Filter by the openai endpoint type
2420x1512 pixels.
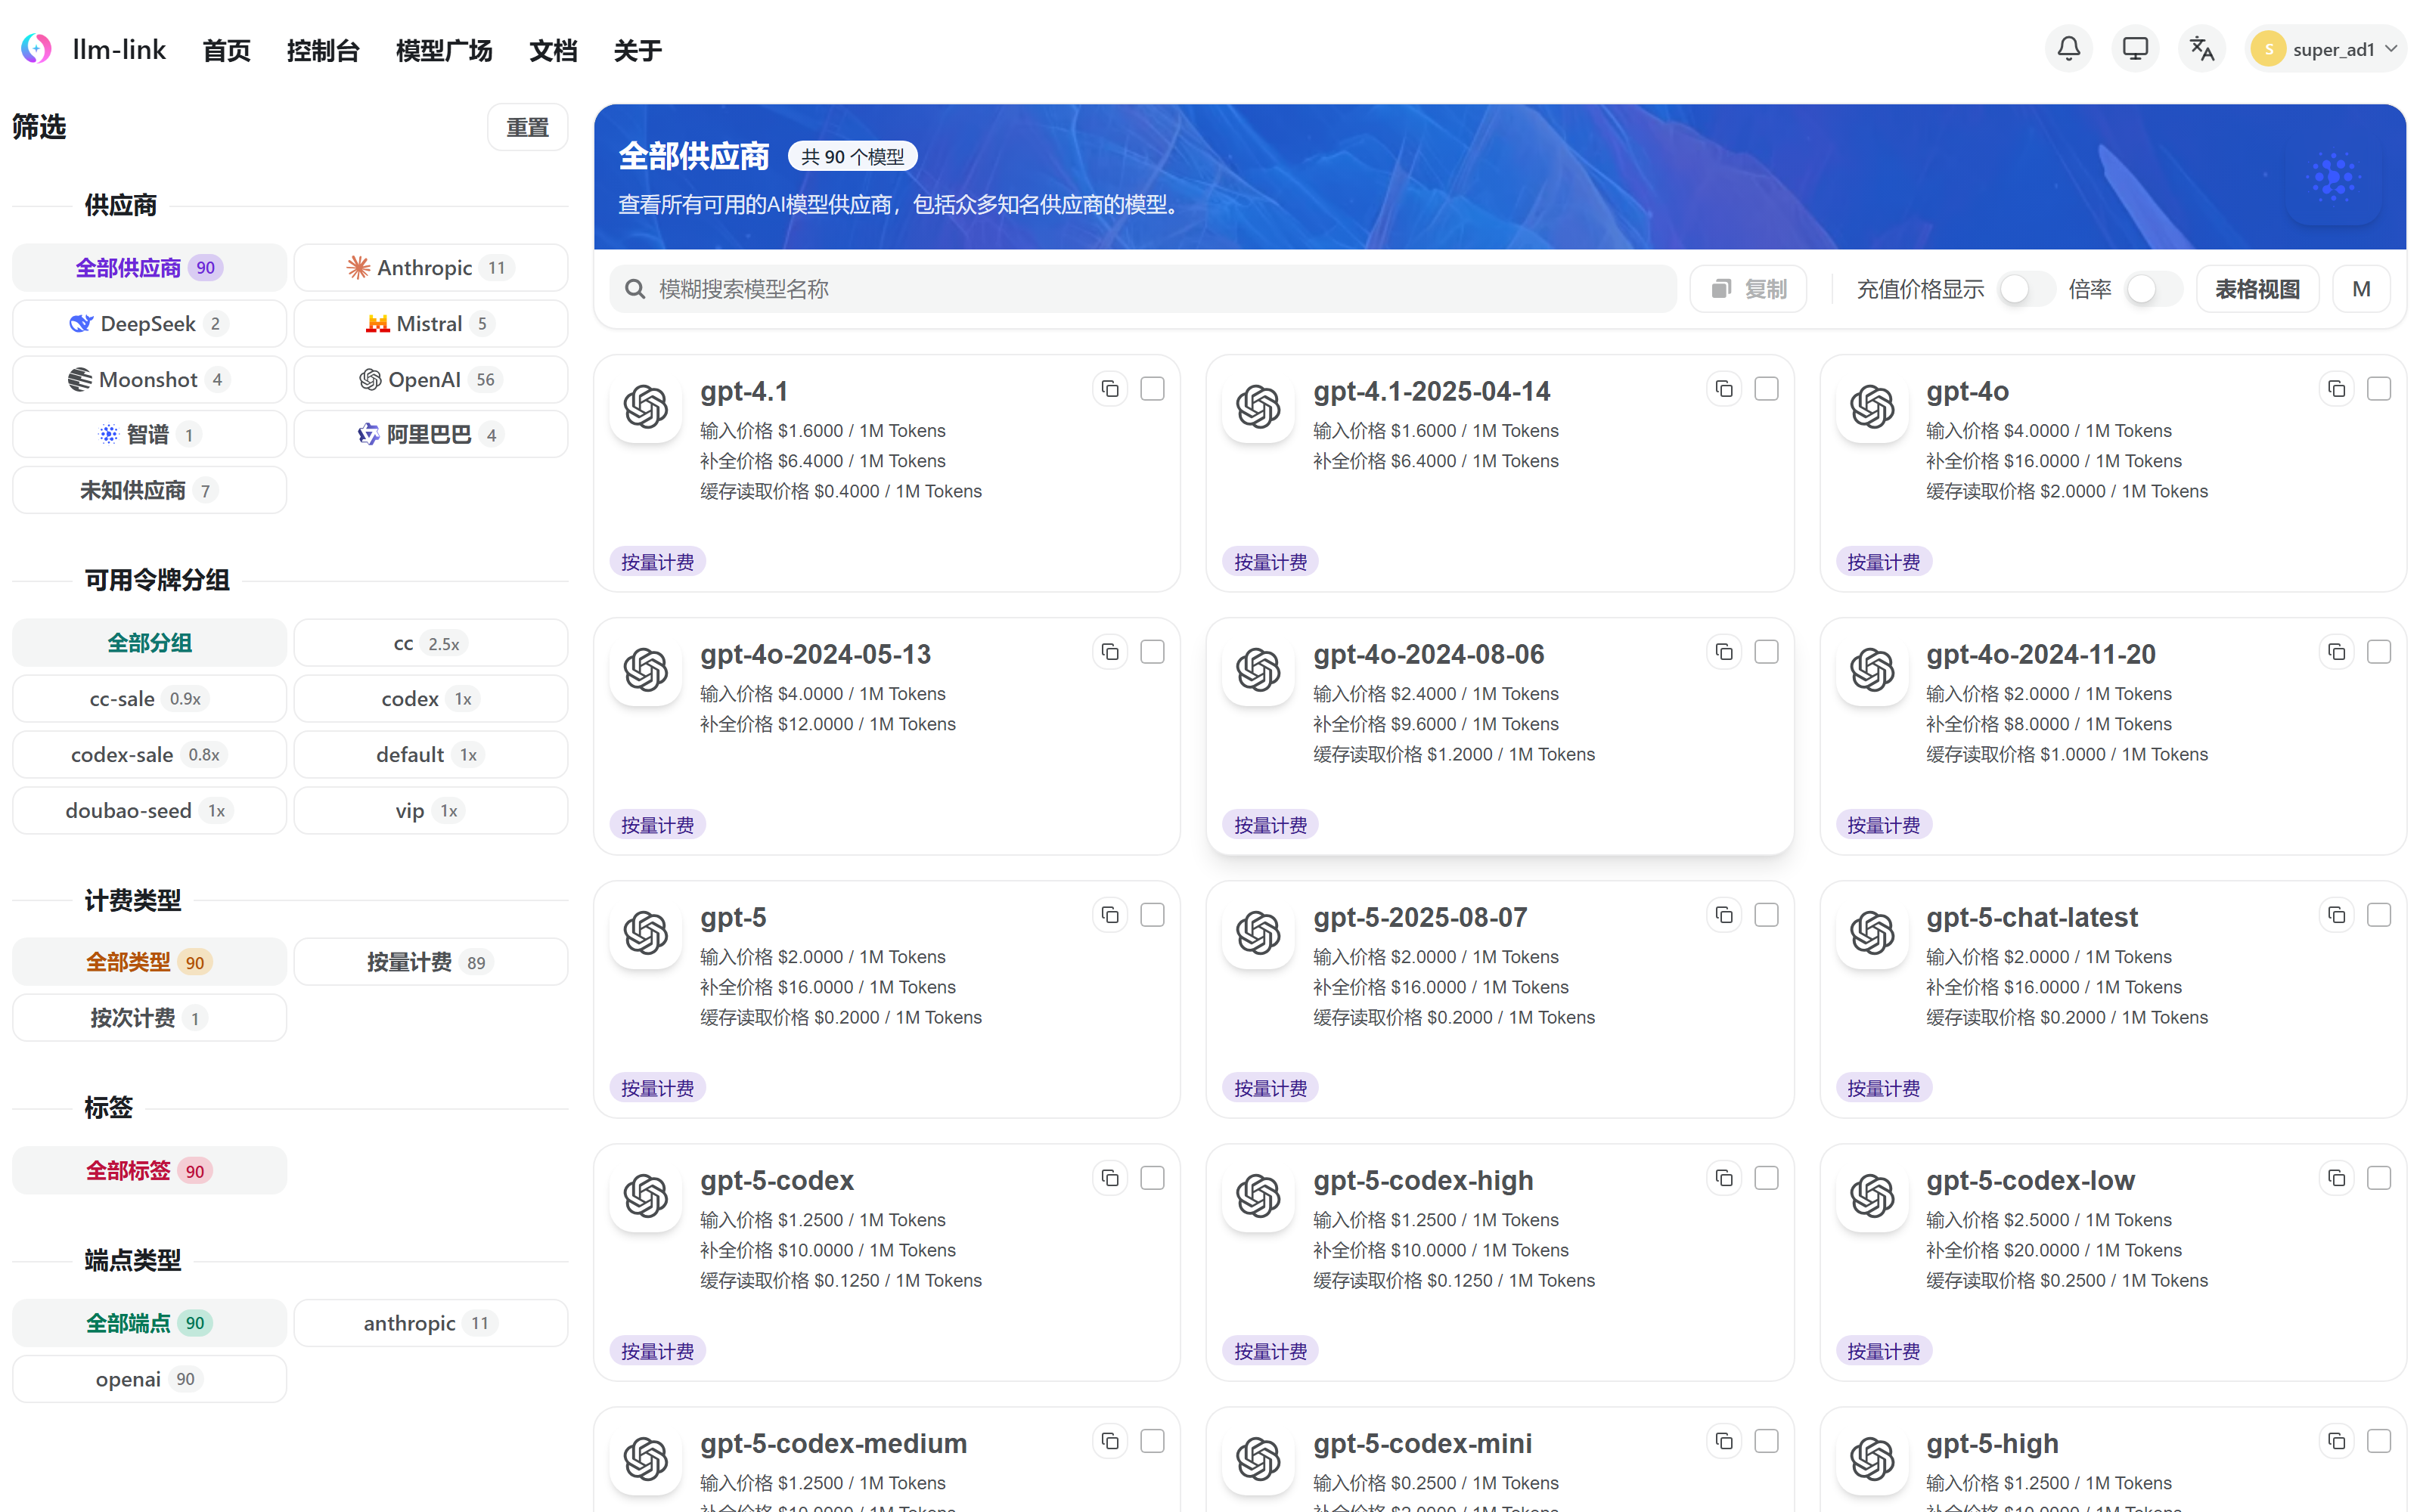tap(149, 1379)
